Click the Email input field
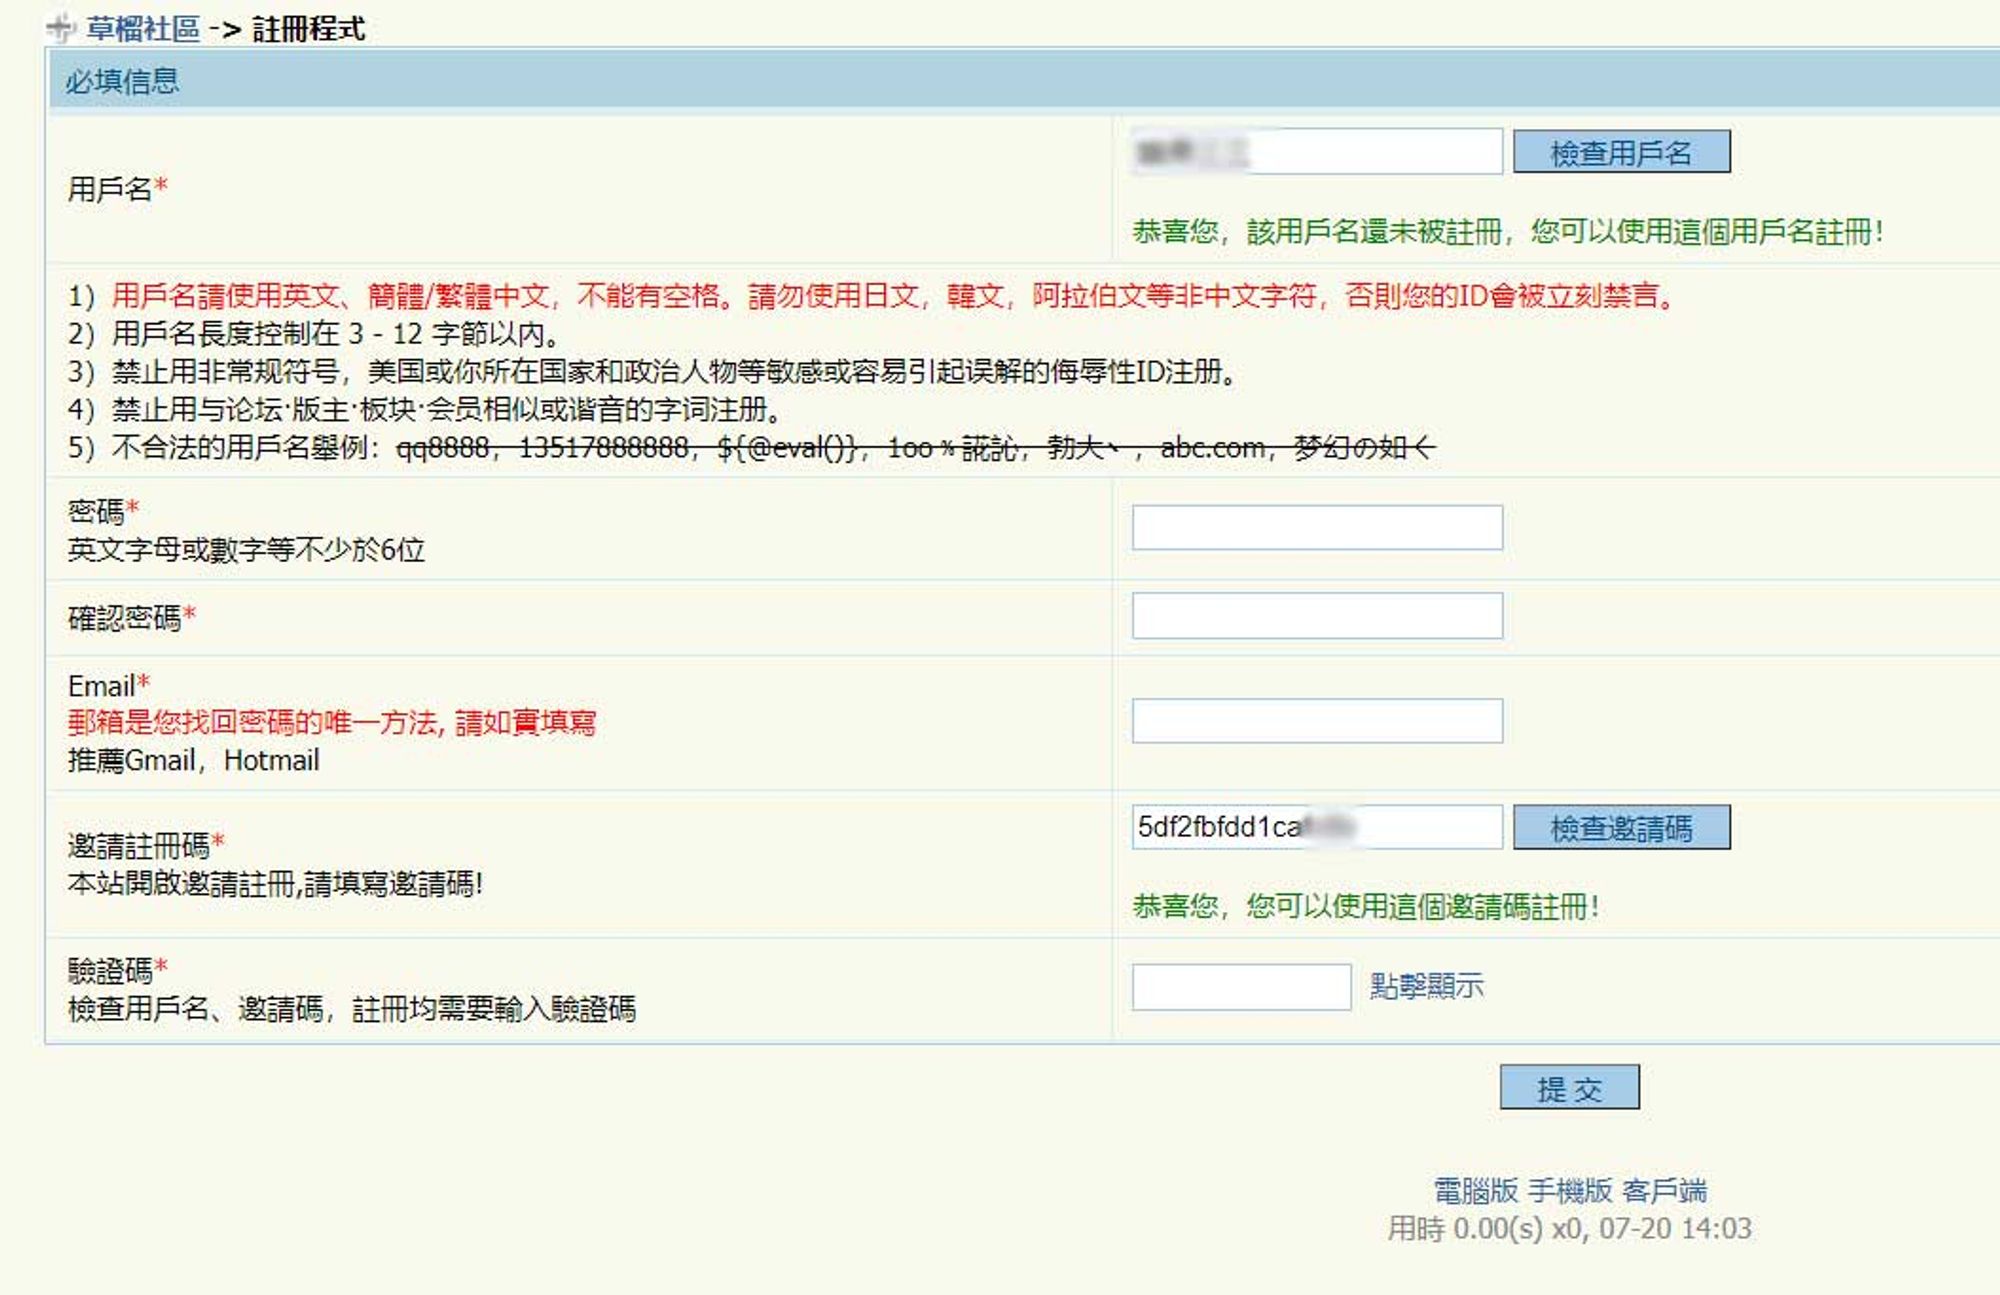Screen dimensions: 2000x1295 tap(1318, 719)
